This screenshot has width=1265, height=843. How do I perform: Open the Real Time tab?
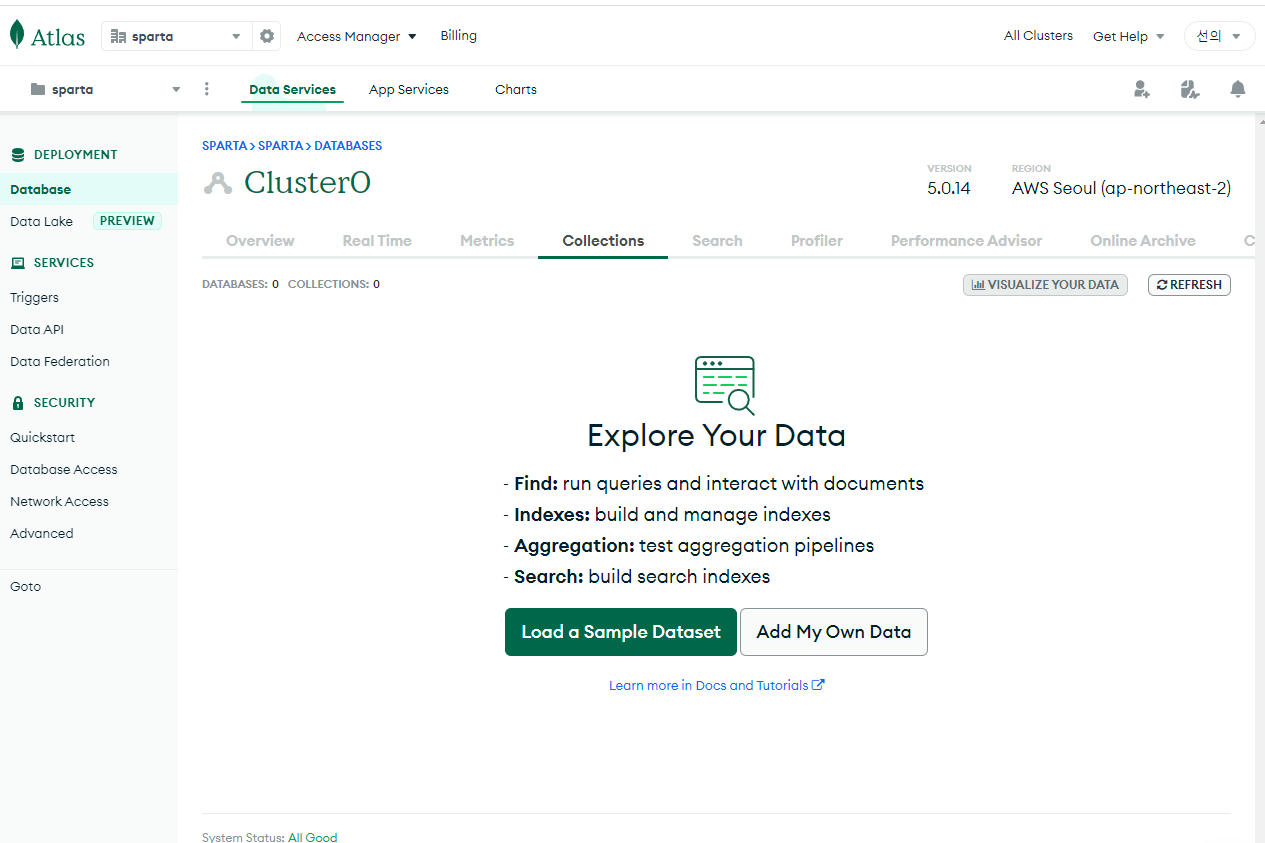[x=377, y=241]
